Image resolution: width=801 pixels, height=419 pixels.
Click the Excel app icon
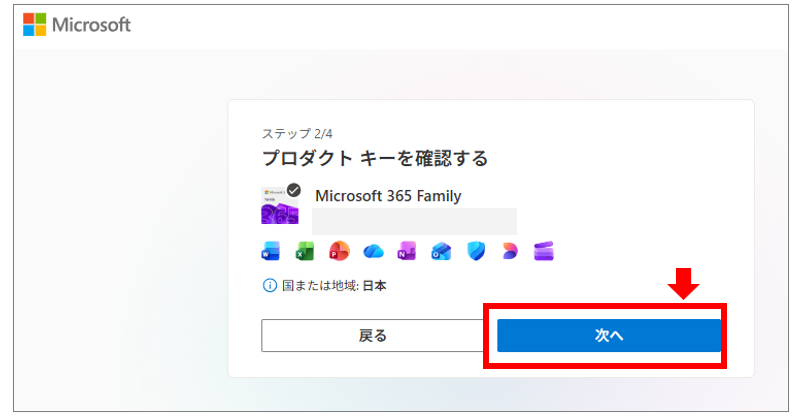pos(304,251)
